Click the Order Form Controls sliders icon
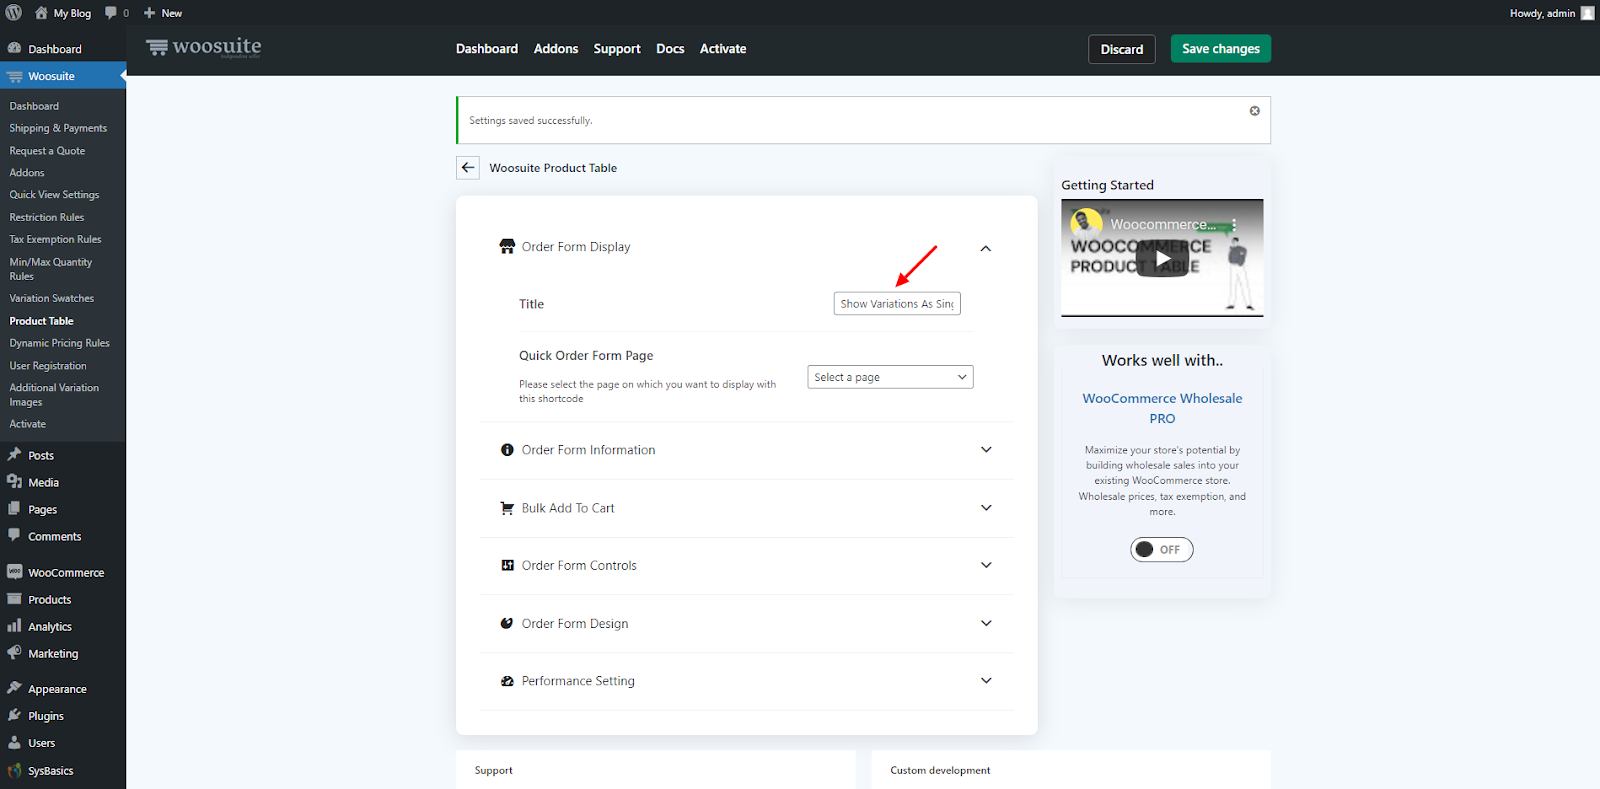Screen dimensions: 1600x789 pyautogui.click(x=507, y=565)
